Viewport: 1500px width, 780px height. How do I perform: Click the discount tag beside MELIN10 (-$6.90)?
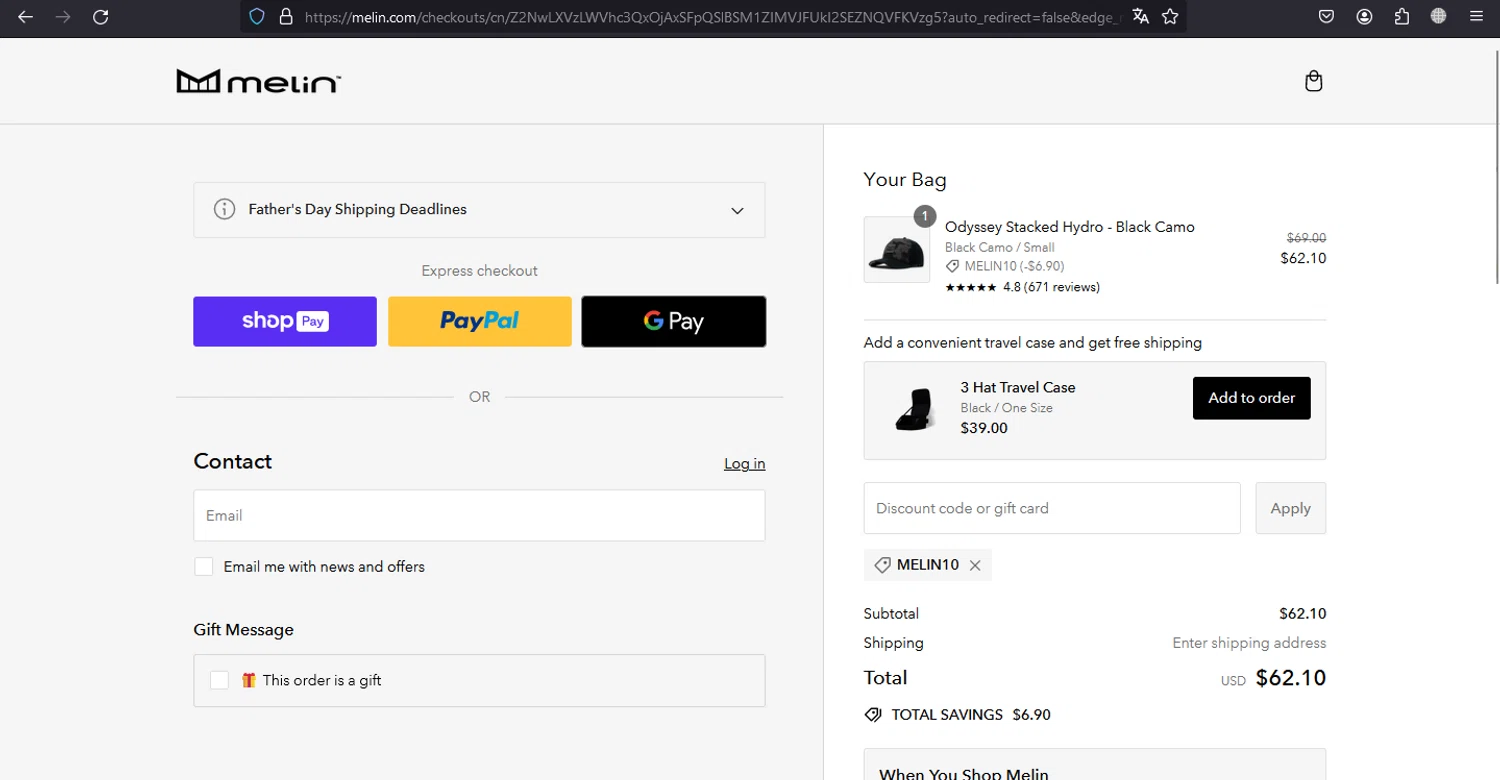coord(952,267)
